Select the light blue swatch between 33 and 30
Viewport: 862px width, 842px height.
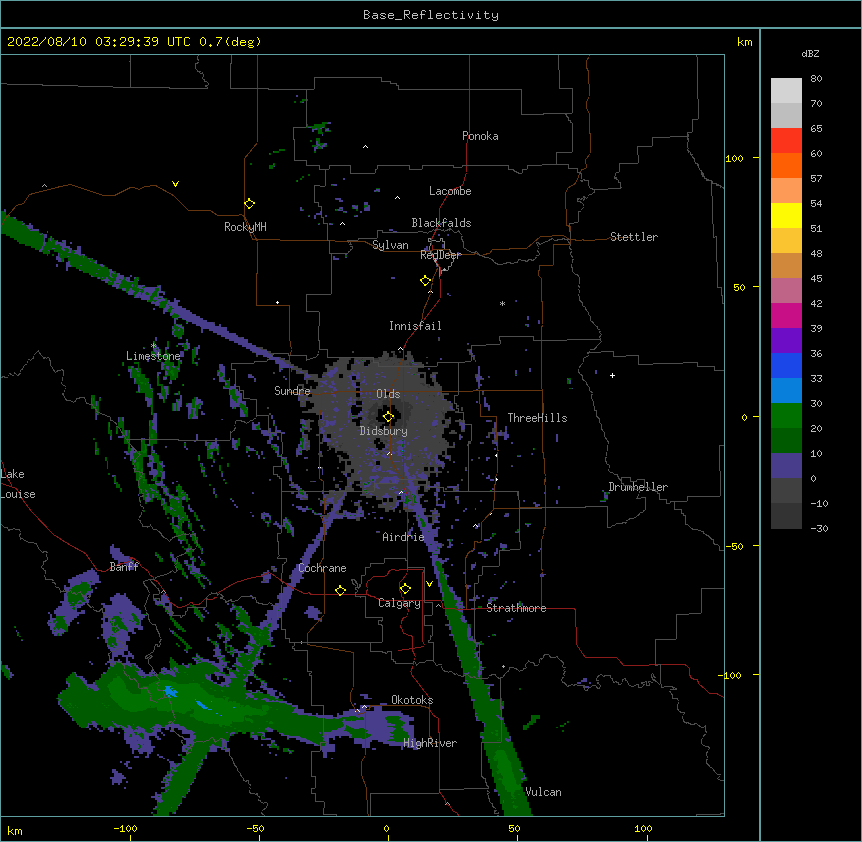point(786,391)
